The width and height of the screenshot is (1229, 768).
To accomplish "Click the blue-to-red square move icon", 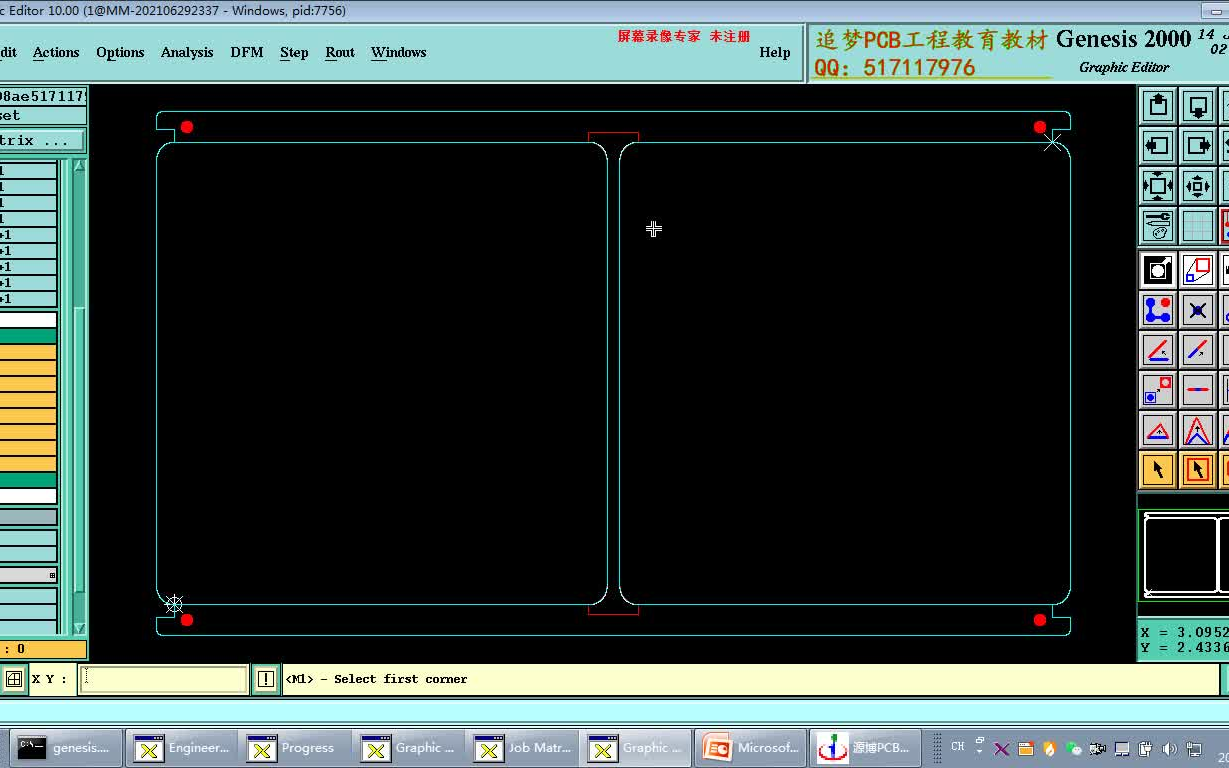I will [x=1157, y=389].
